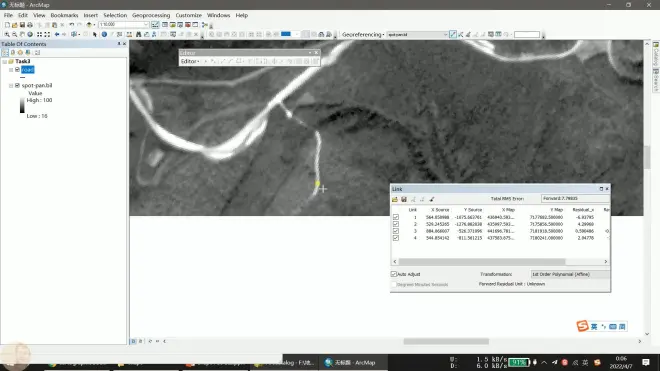Viewport: 660px width, 371px height.
Task: Open the View Link Table icon
Action: (x=498, y=35)
